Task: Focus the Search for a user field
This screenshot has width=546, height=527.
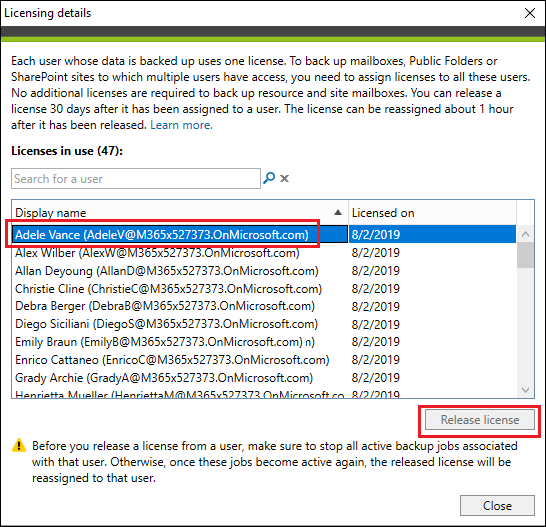Action: click(136, 179)
